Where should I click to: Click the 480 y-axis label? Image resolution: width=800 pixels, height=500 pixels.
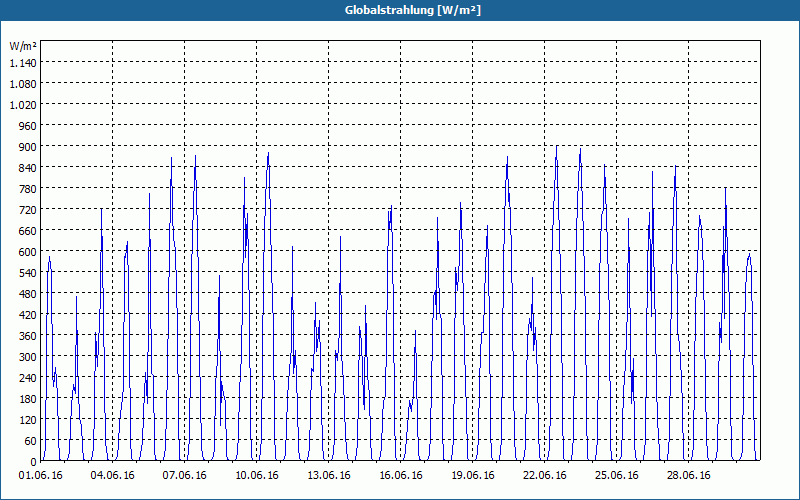(x=29, y=293)
